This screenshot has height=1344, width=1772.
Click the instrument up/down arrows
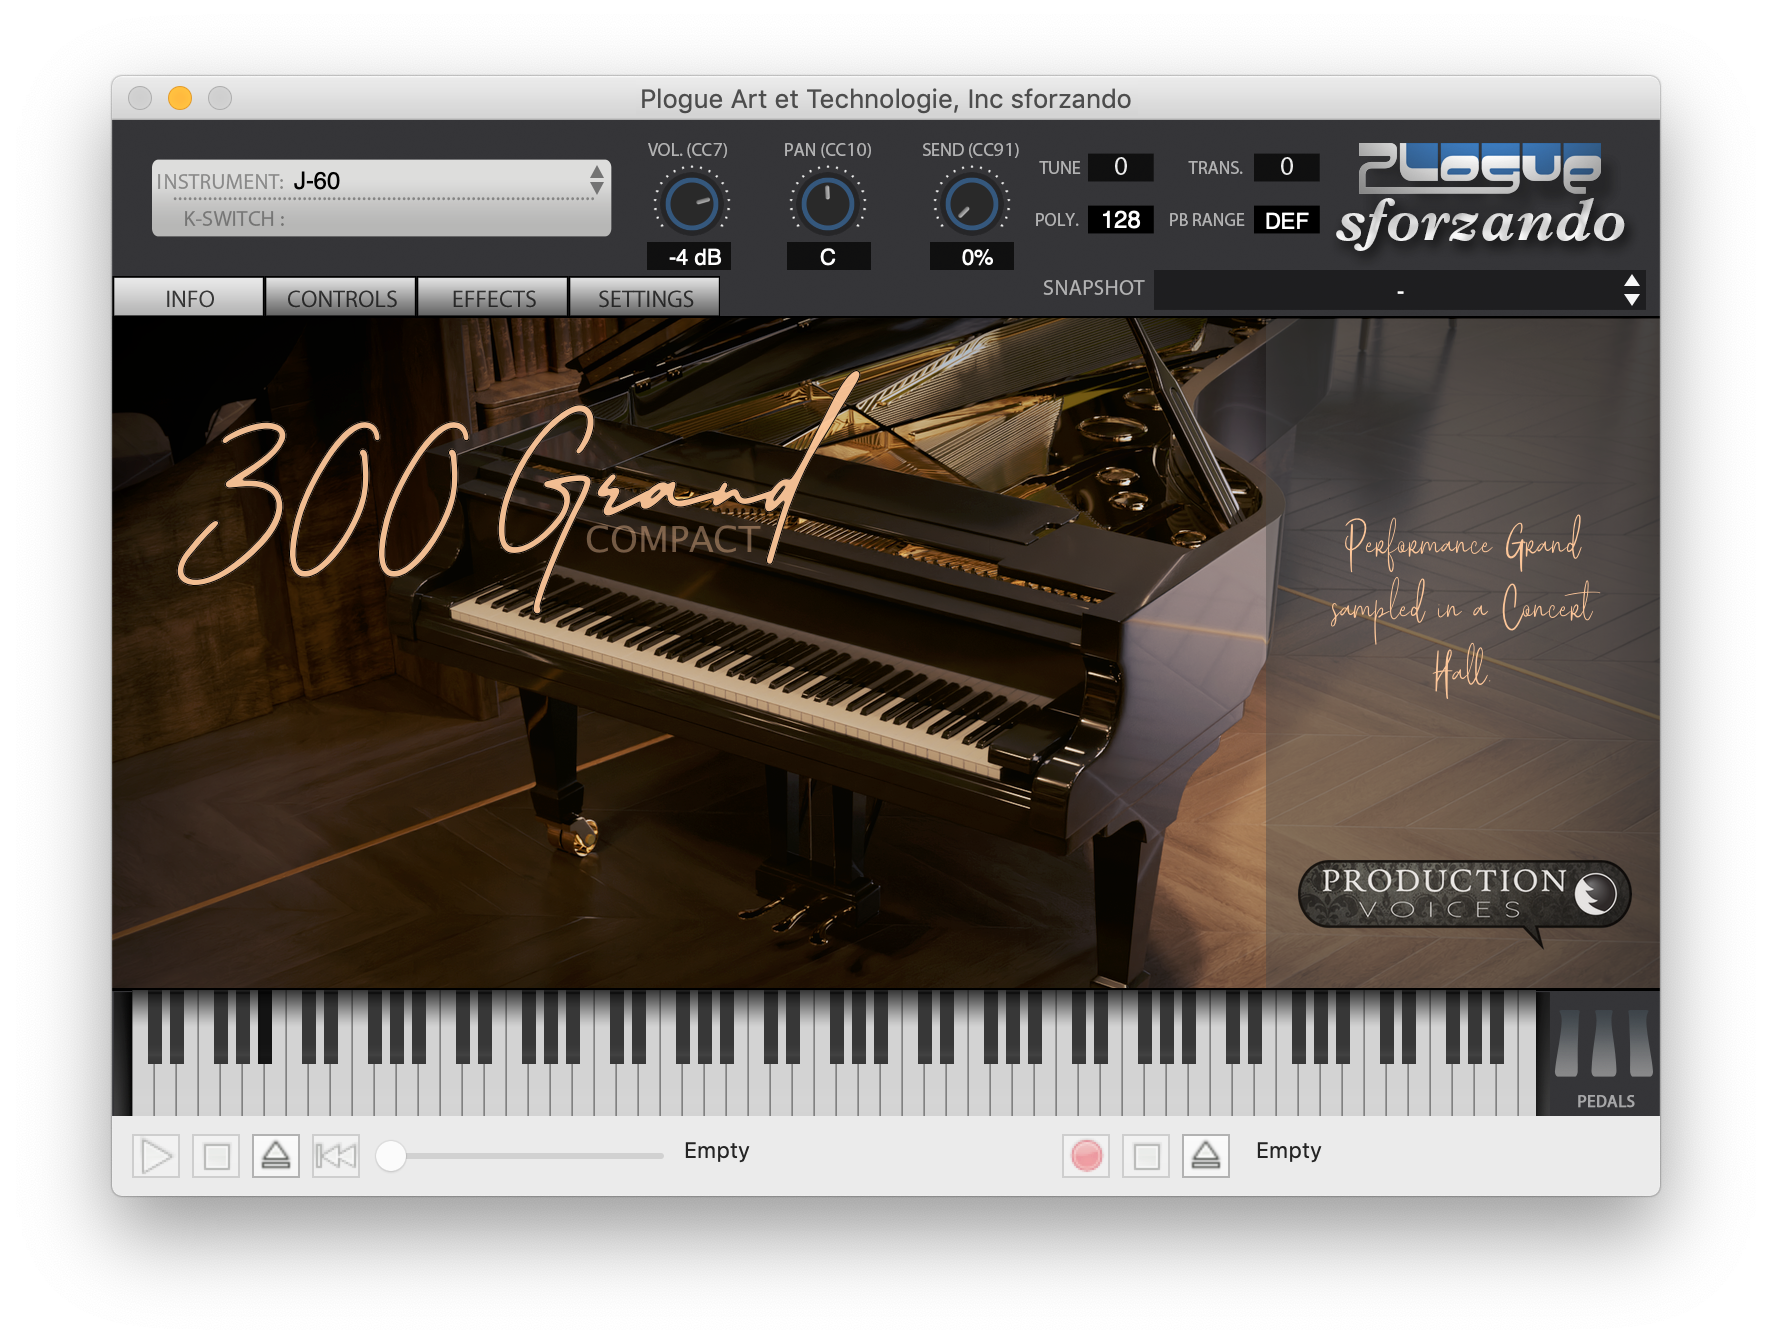coord(597,180)
